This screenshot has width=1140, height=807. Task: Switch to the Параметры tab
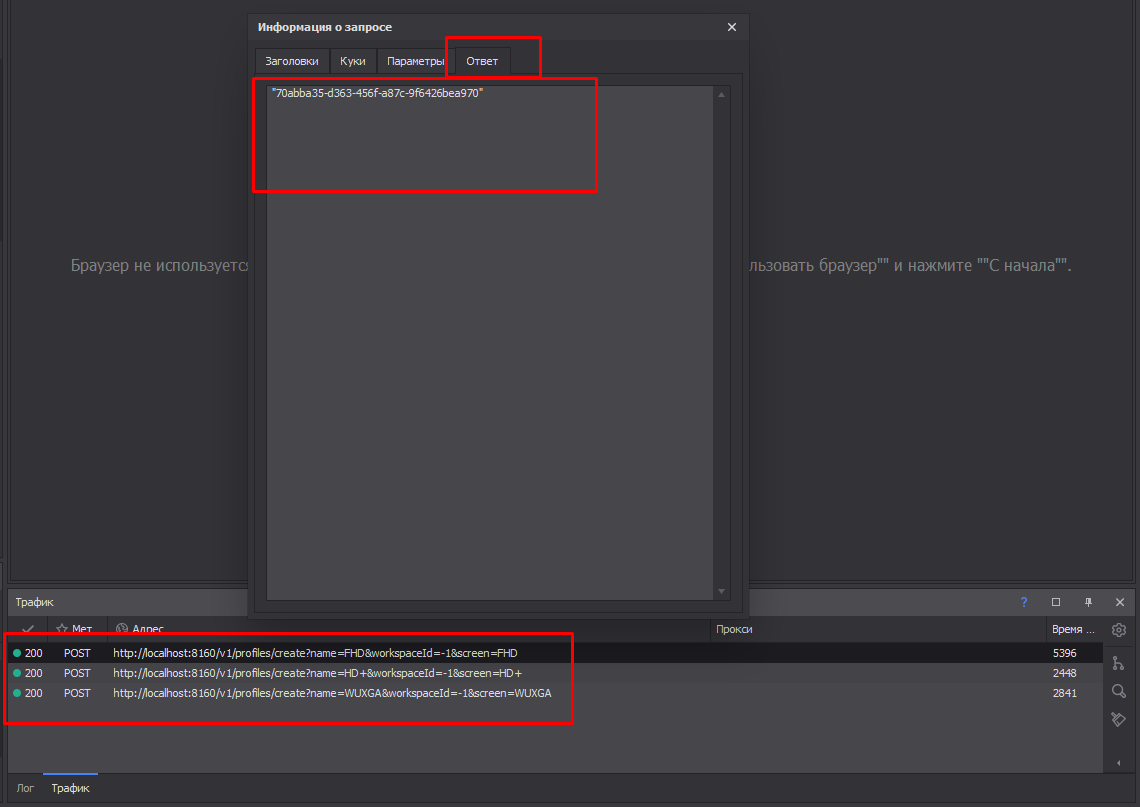(x=415, y=61)
